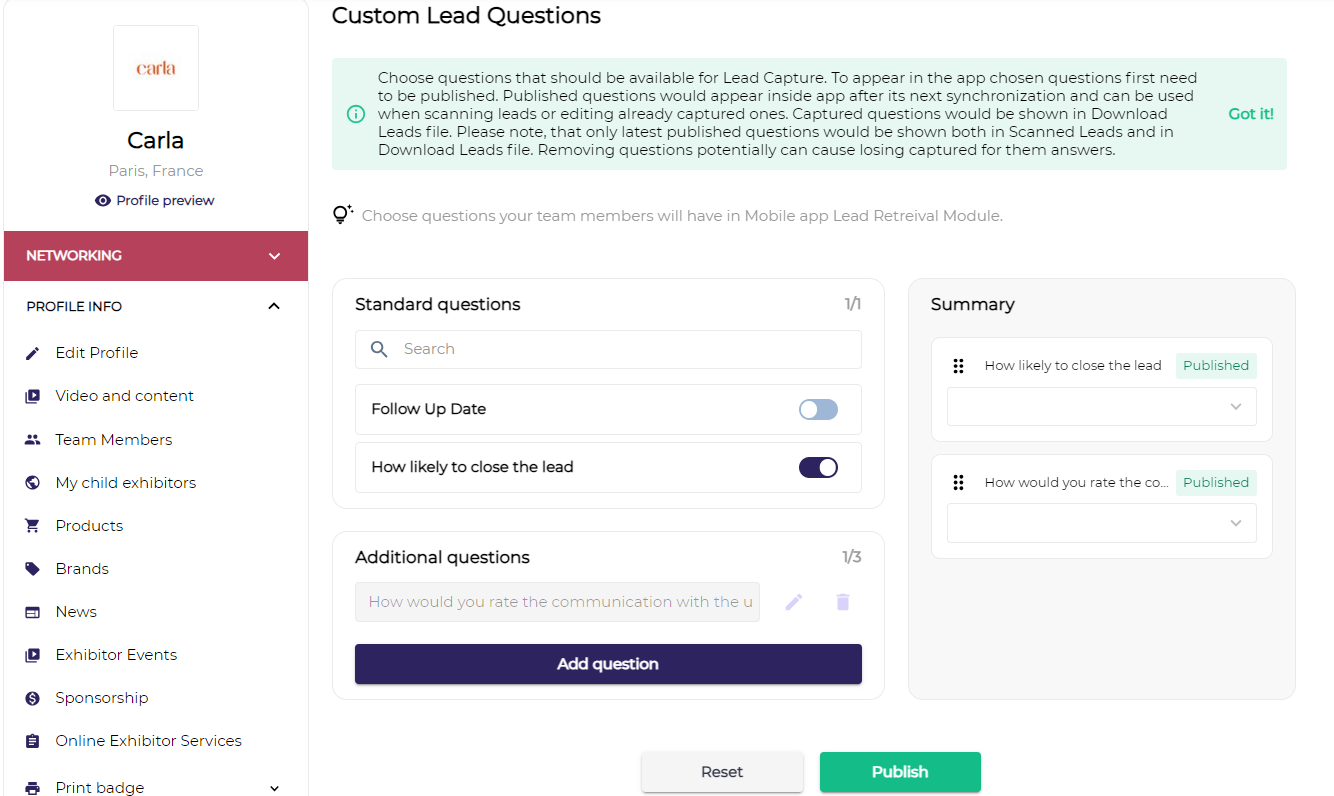
Task: Open Online Exhibitor Services in the sidebar
Action: coord(149,741)
